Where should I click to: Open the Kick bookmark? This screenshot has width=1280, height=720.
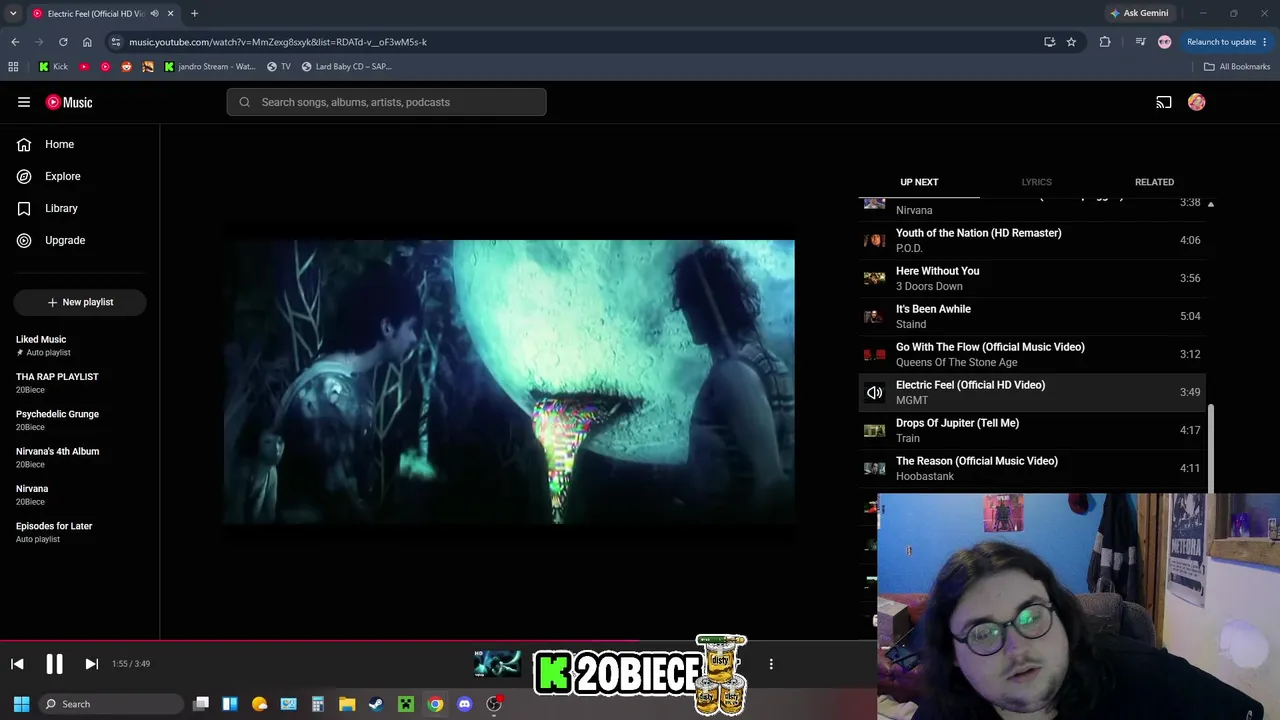[53, 67]
